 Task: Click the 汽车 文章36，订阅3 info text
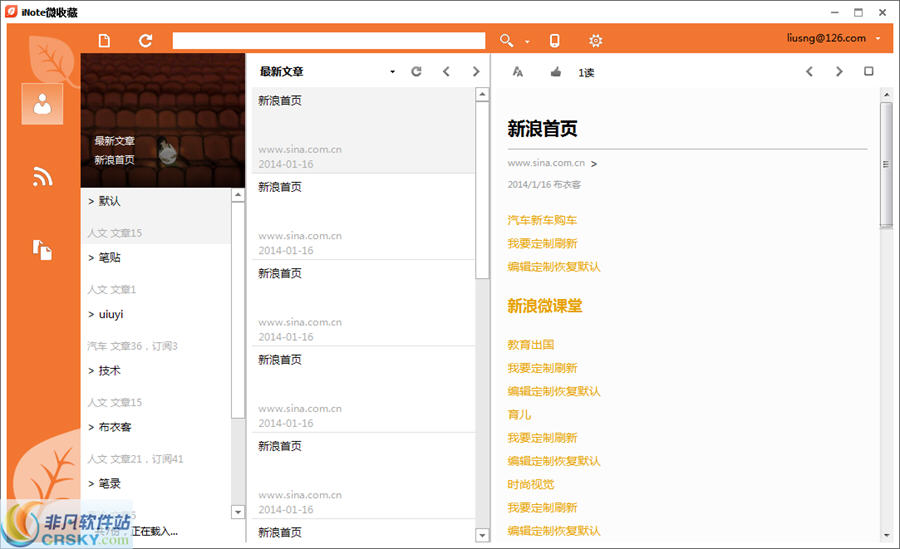point(133,346)
